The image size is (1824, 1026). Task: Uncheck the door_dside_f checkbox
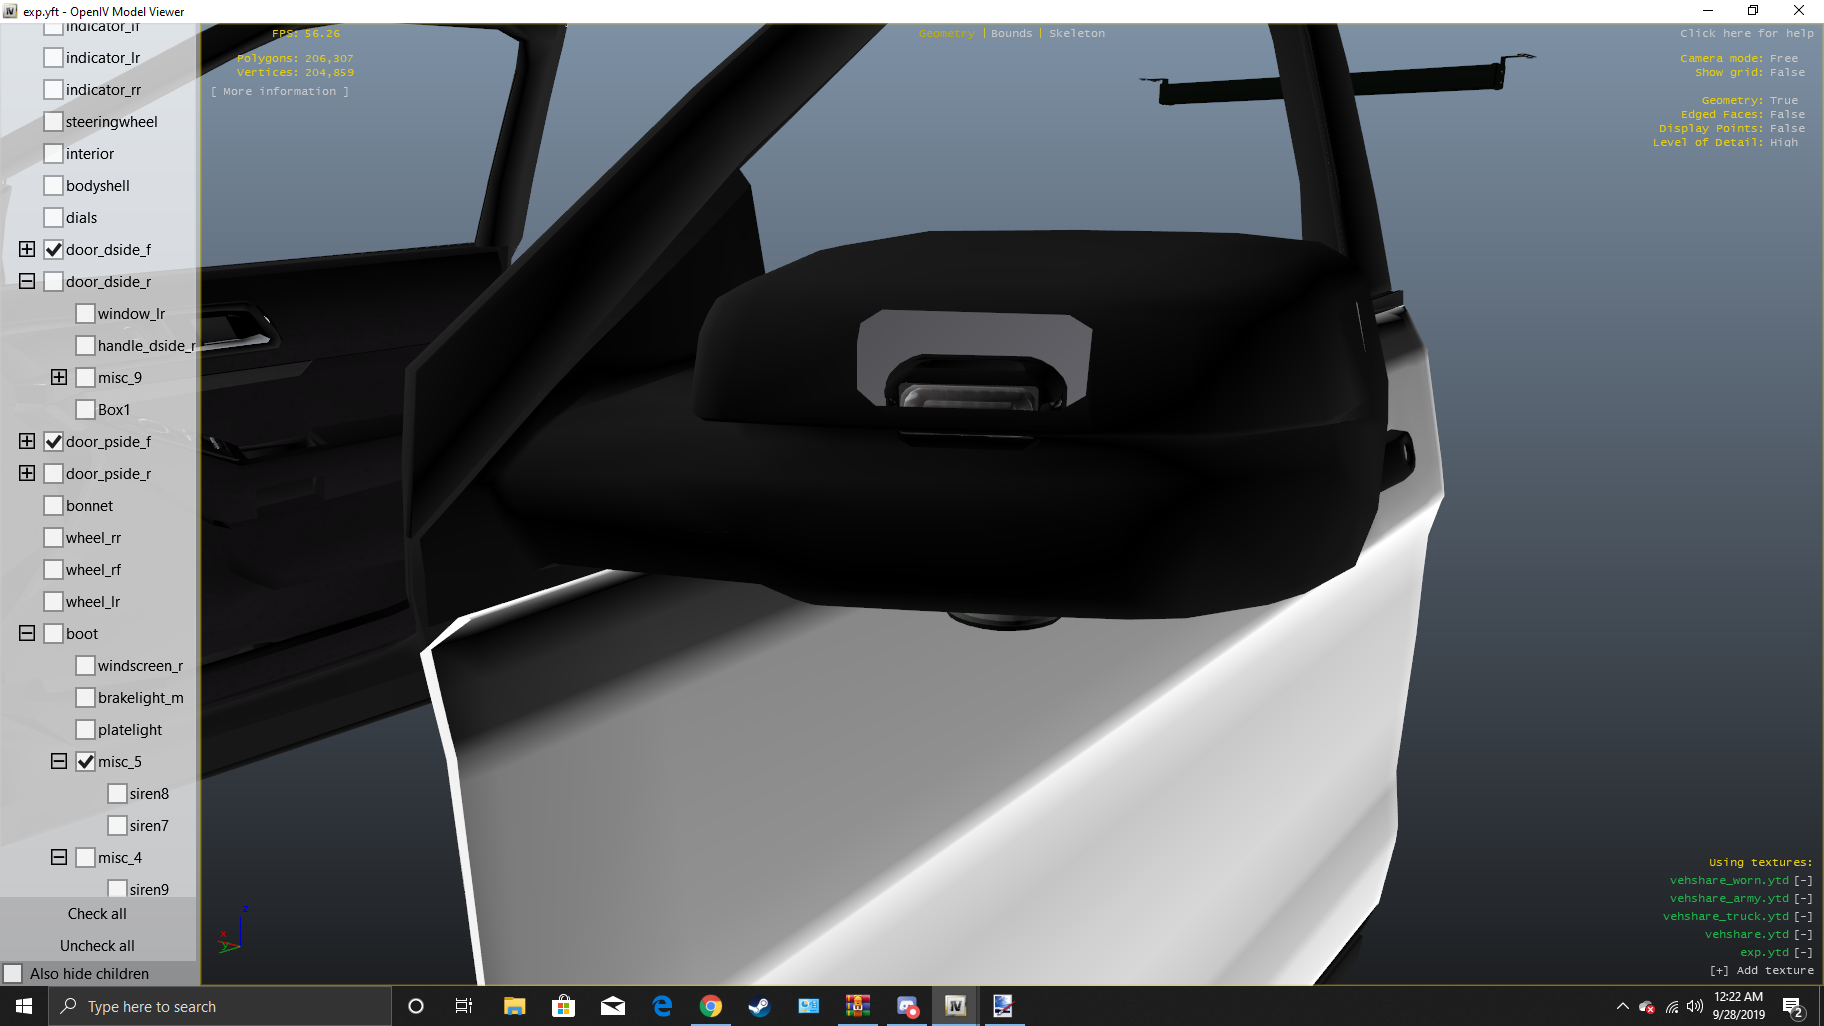[54, 250]
